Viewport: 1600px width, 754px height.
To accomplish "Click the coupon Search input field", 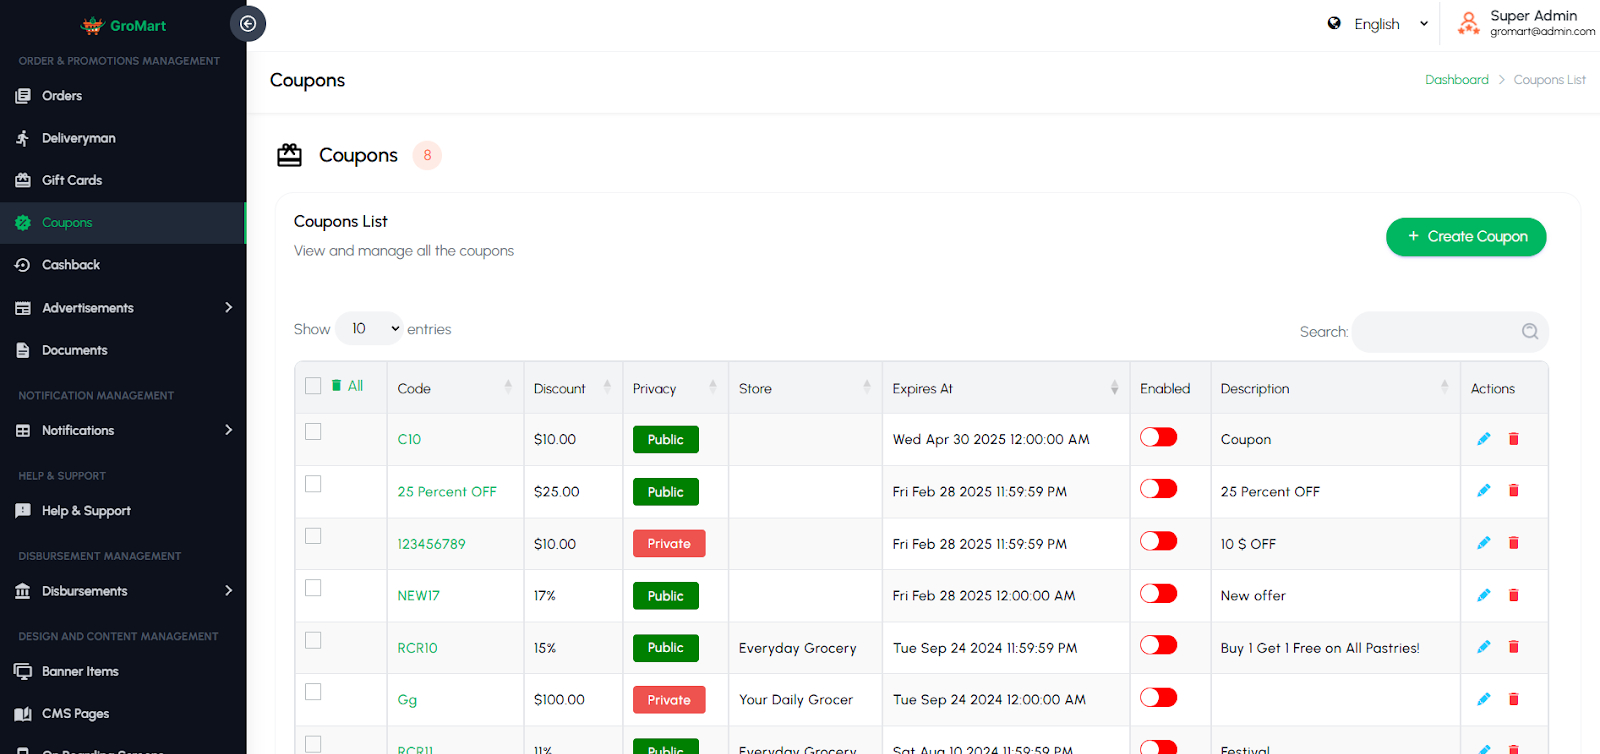I will click(1435, 332).
